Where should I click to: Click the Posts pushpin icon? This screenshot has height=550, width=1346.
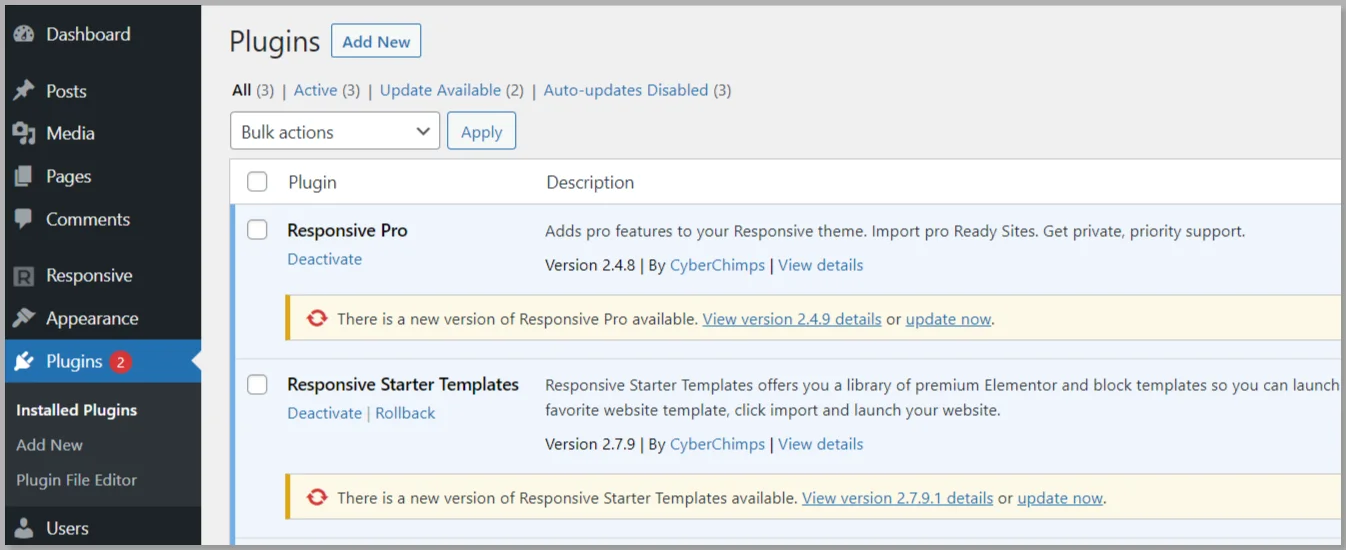click(x=24, y=91)
